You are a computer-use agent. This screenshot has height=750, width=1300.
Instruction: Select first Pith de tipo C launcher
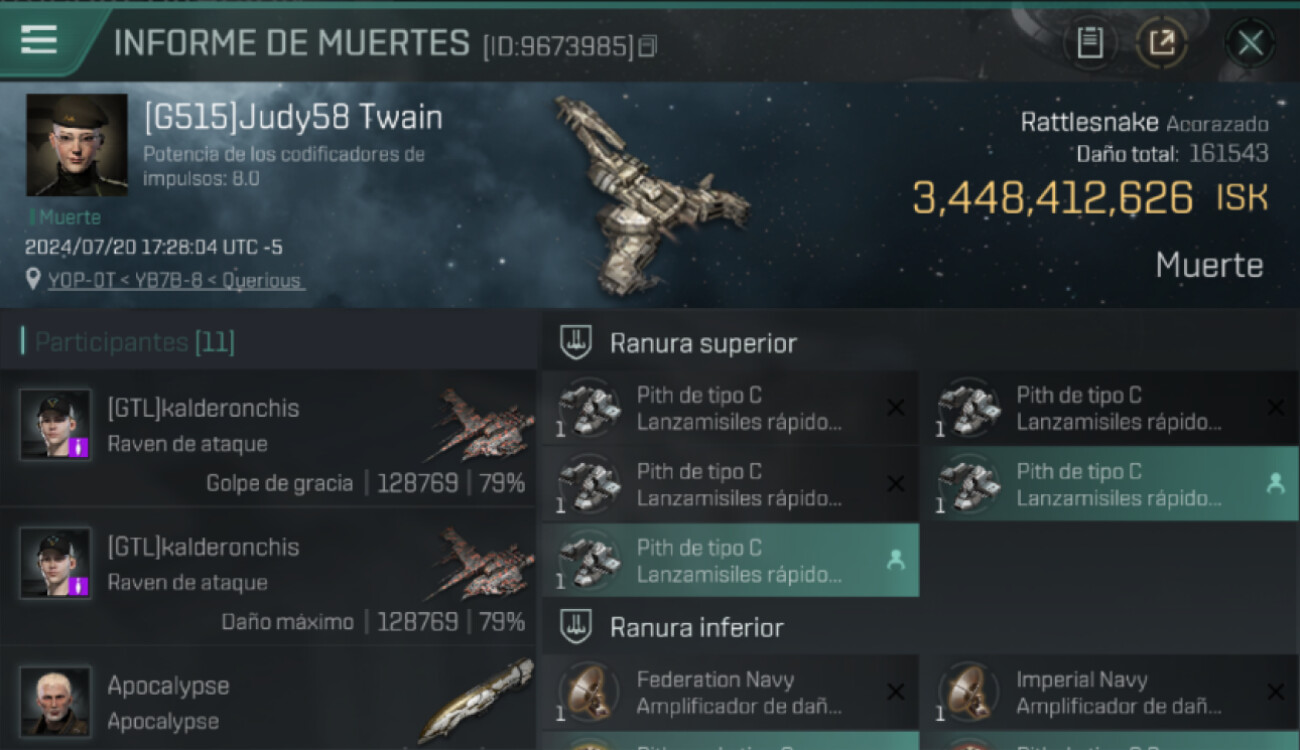pos(730,408)
